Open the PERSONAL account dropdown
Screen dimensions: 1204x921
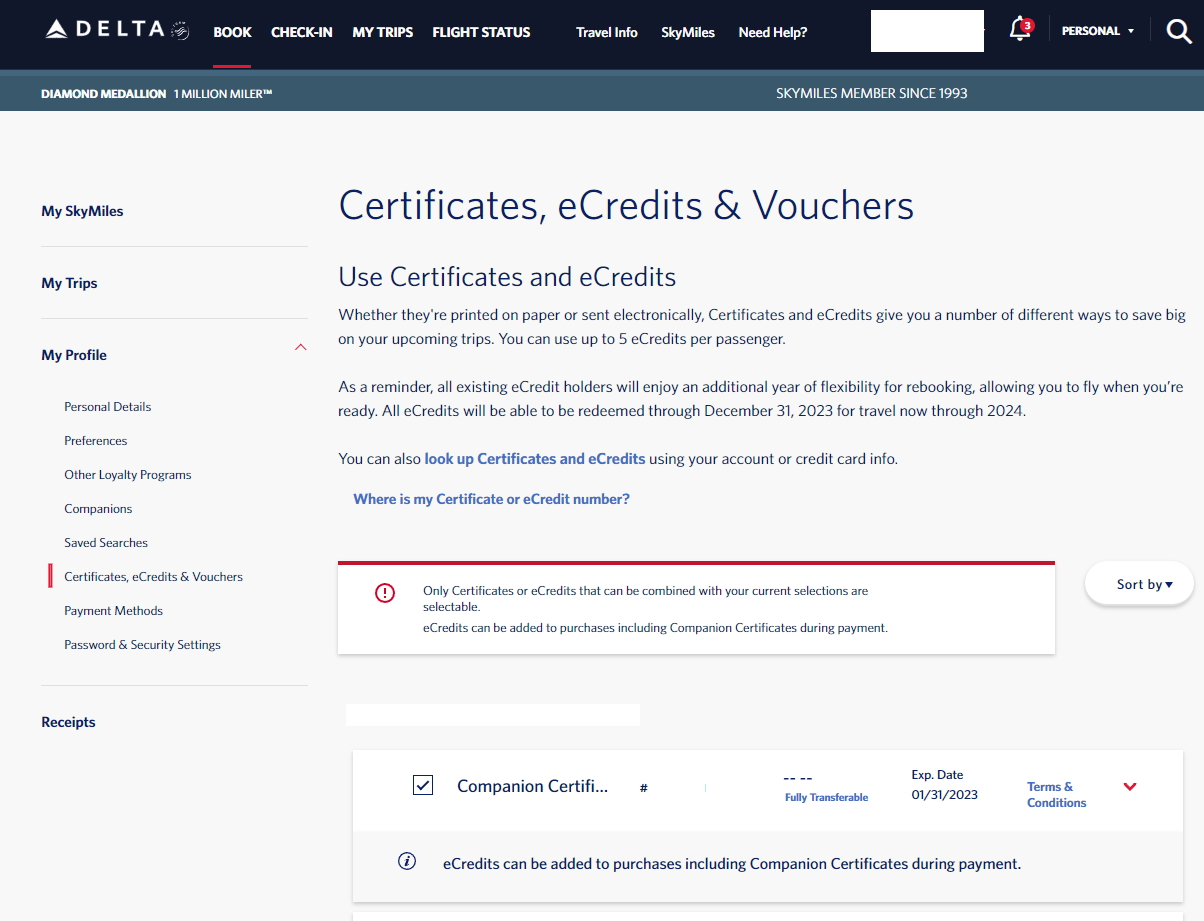(1097, 31)
